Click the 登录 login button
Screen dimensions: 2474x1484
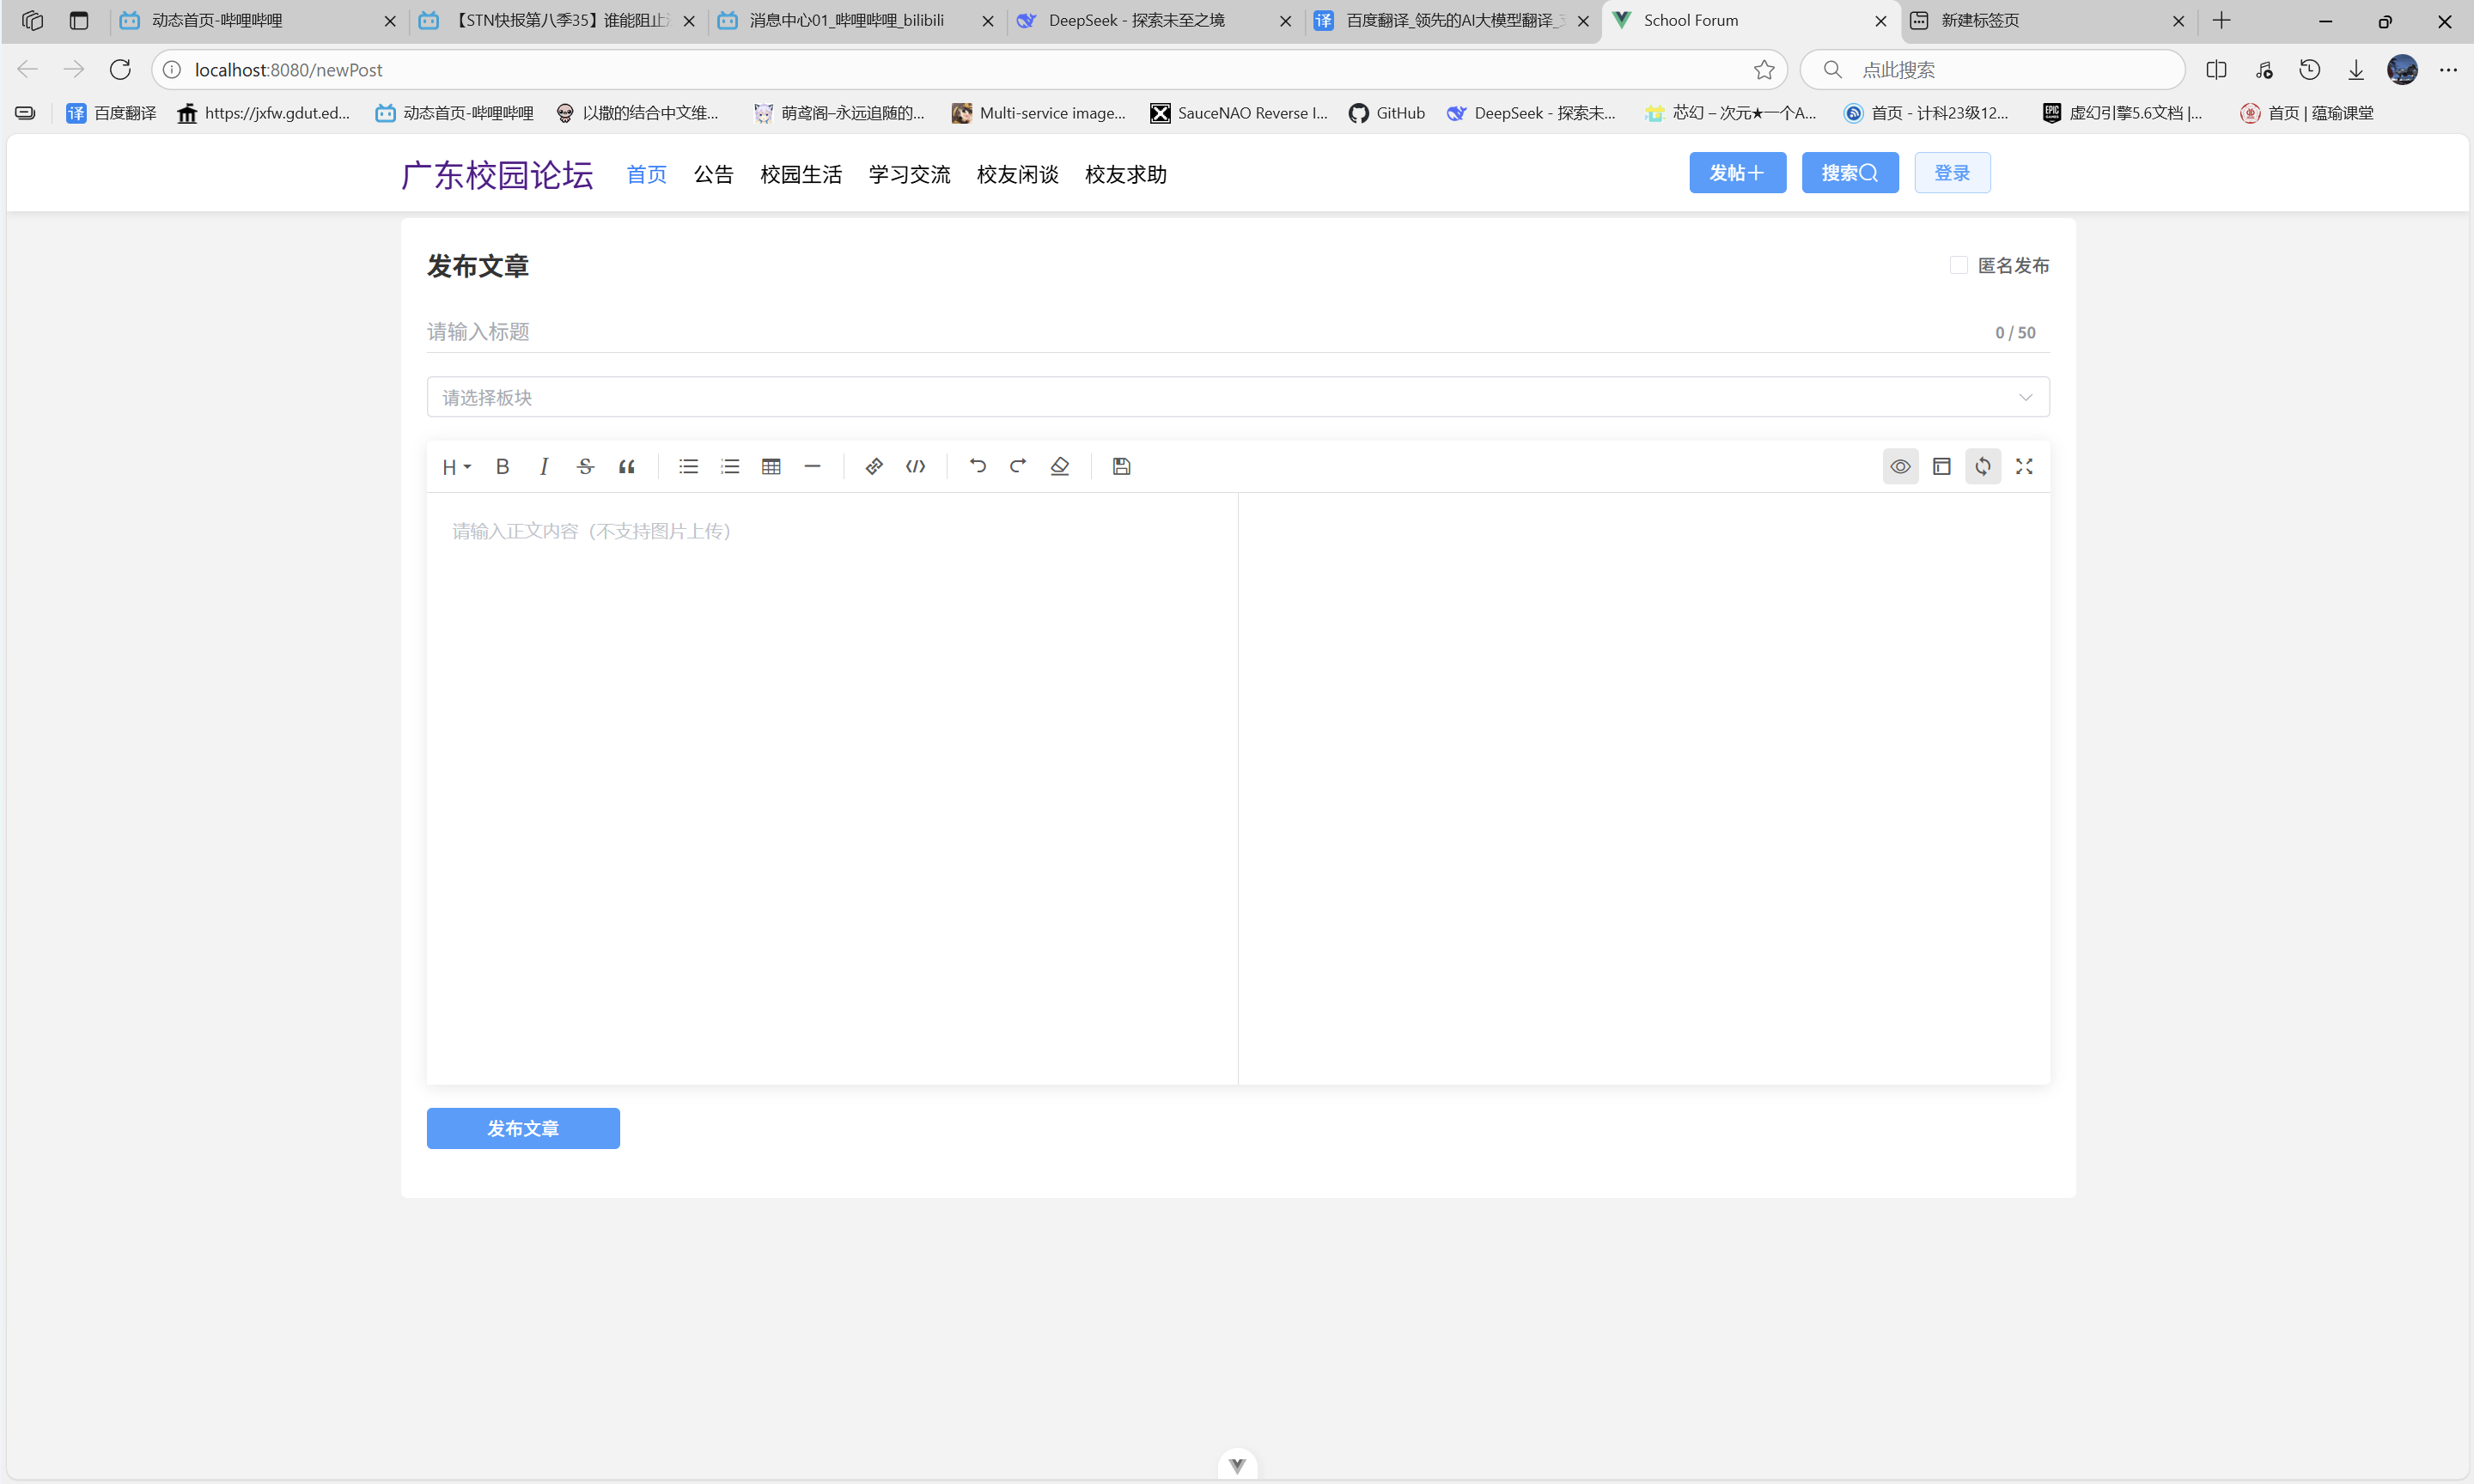click(1951, 173)
